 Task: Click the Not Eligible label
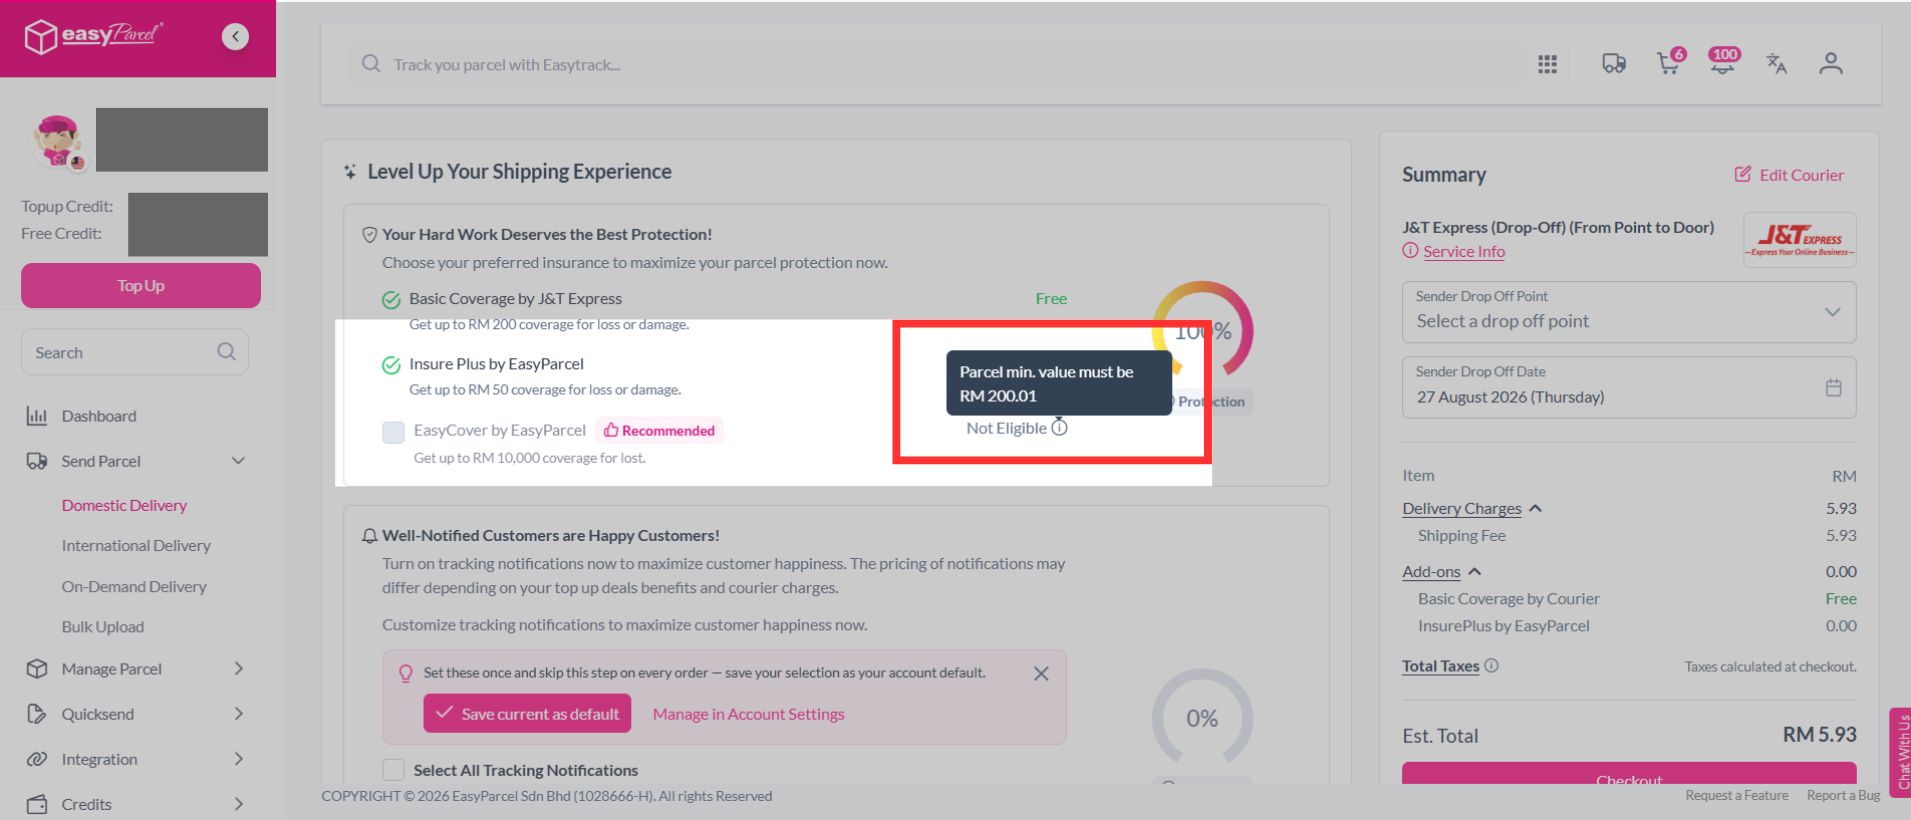click(x=1006, y=428)
